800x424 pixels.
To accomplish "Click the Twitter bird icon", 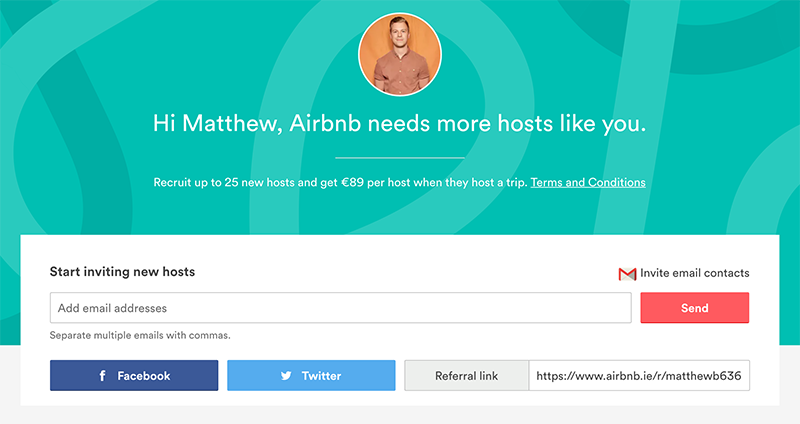I will pos(286,376).
